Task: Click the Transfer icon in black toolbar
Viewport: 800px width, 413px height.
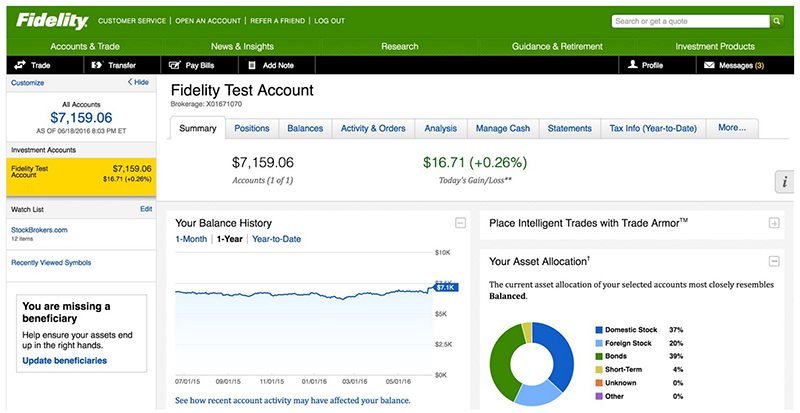Action: click(97, 65)
